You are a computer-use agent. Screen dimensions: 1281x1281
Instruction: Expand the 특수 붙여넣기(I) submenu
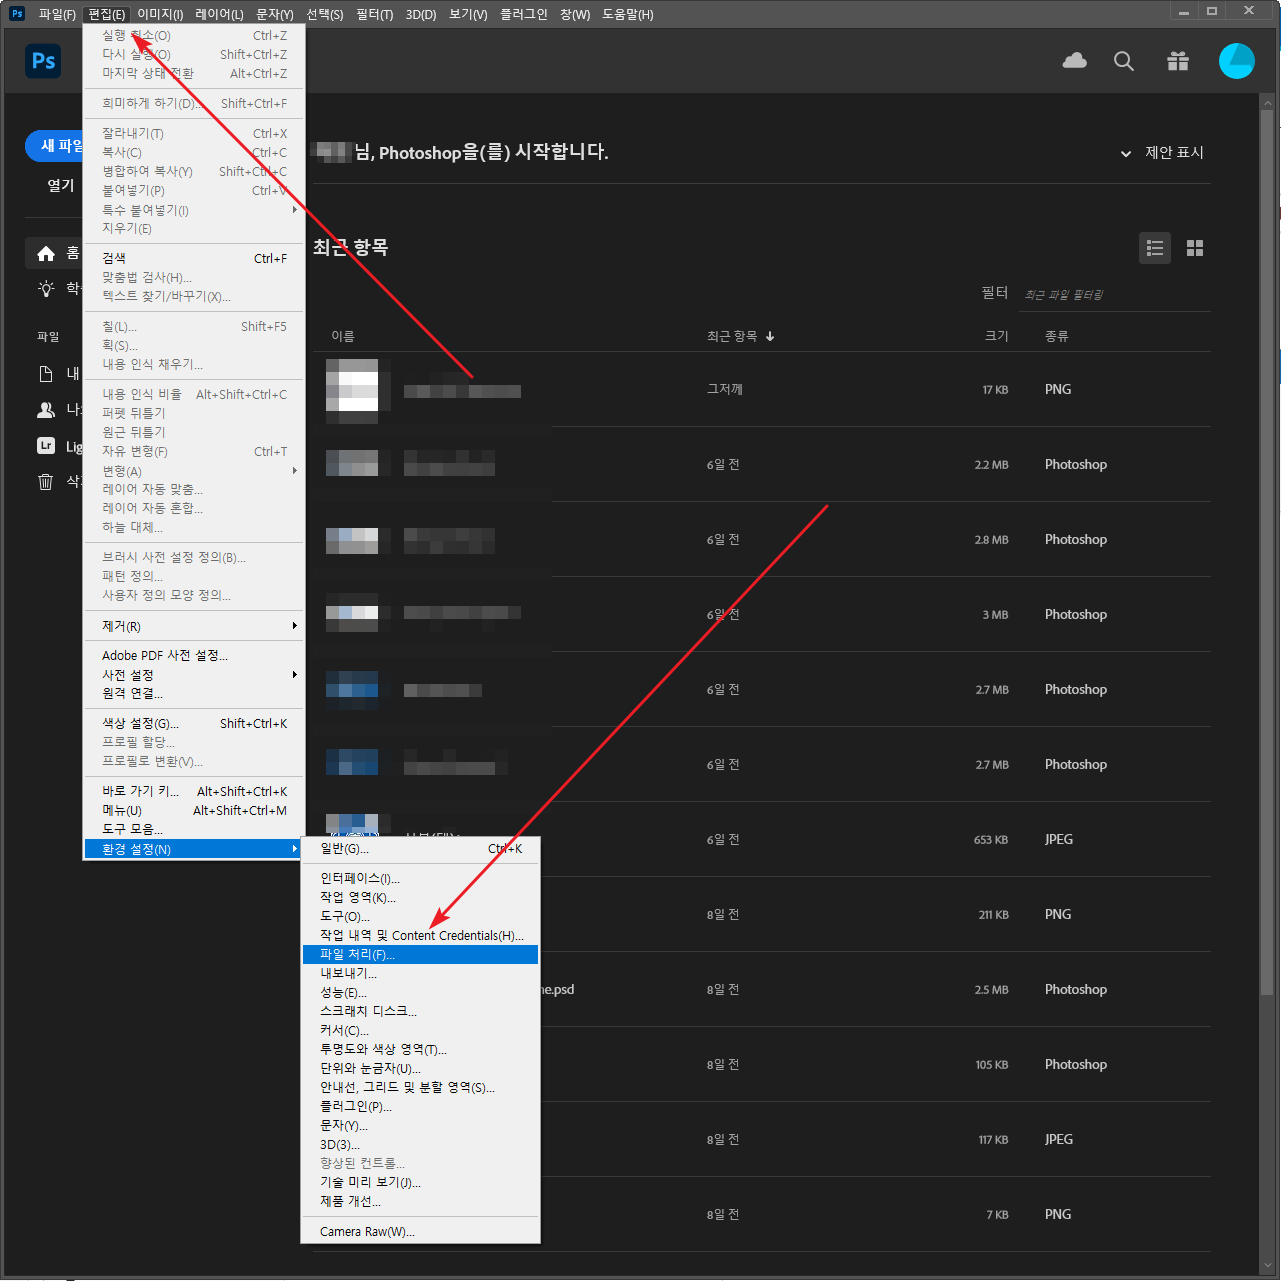point(194,210)
